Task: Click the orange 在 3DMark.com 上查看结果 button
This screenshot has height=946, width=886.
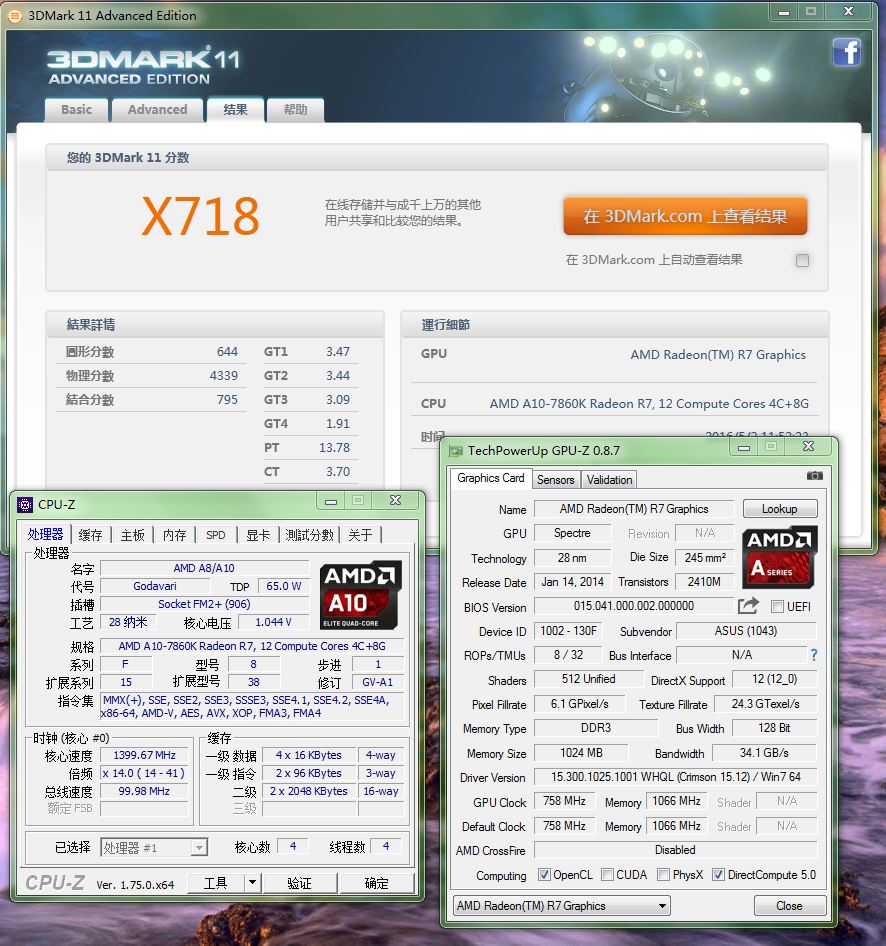Action: click(685, 215)
